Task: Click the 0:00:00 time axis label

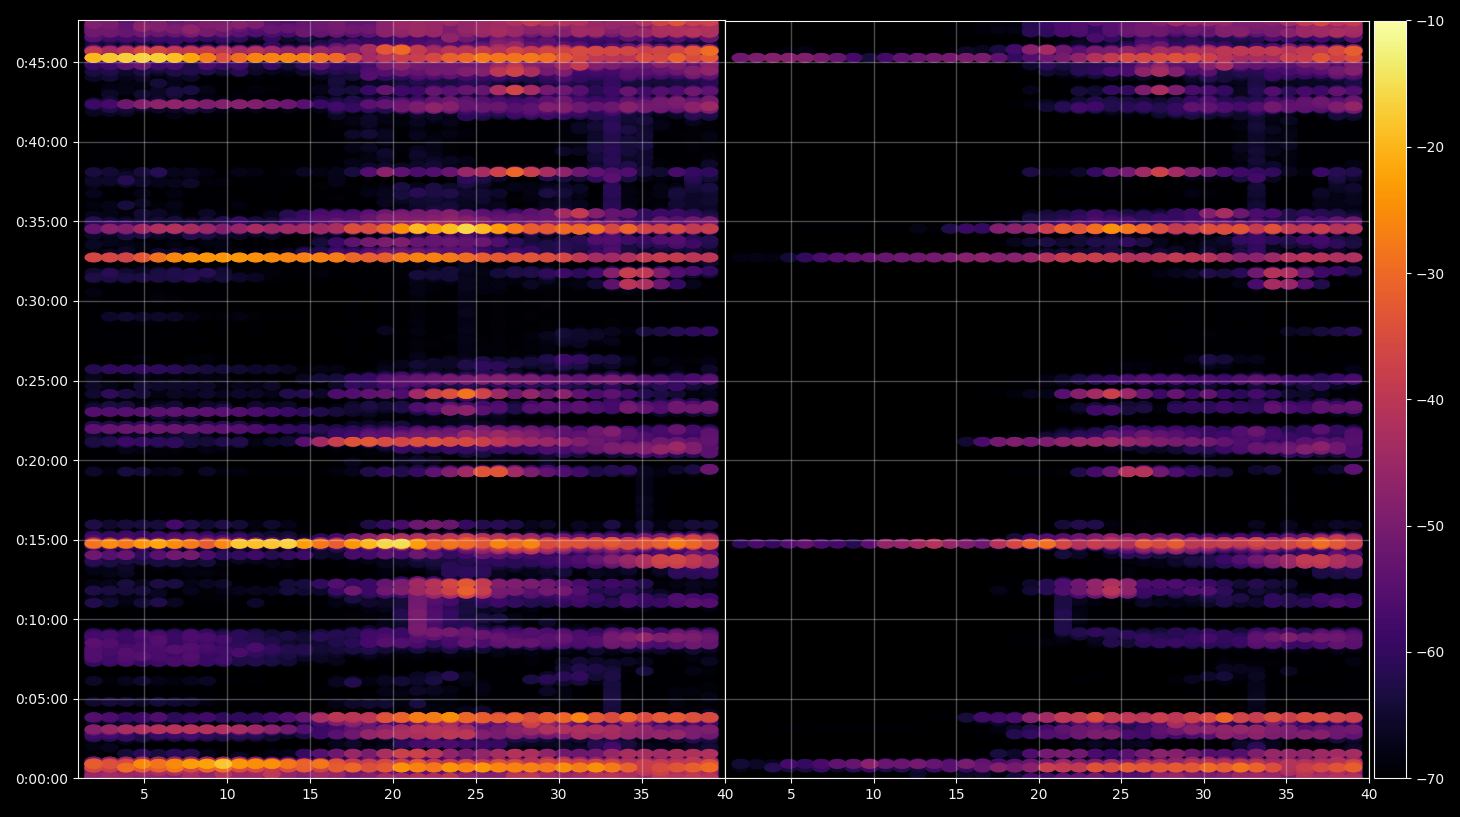Action: (x=42, y=779)
